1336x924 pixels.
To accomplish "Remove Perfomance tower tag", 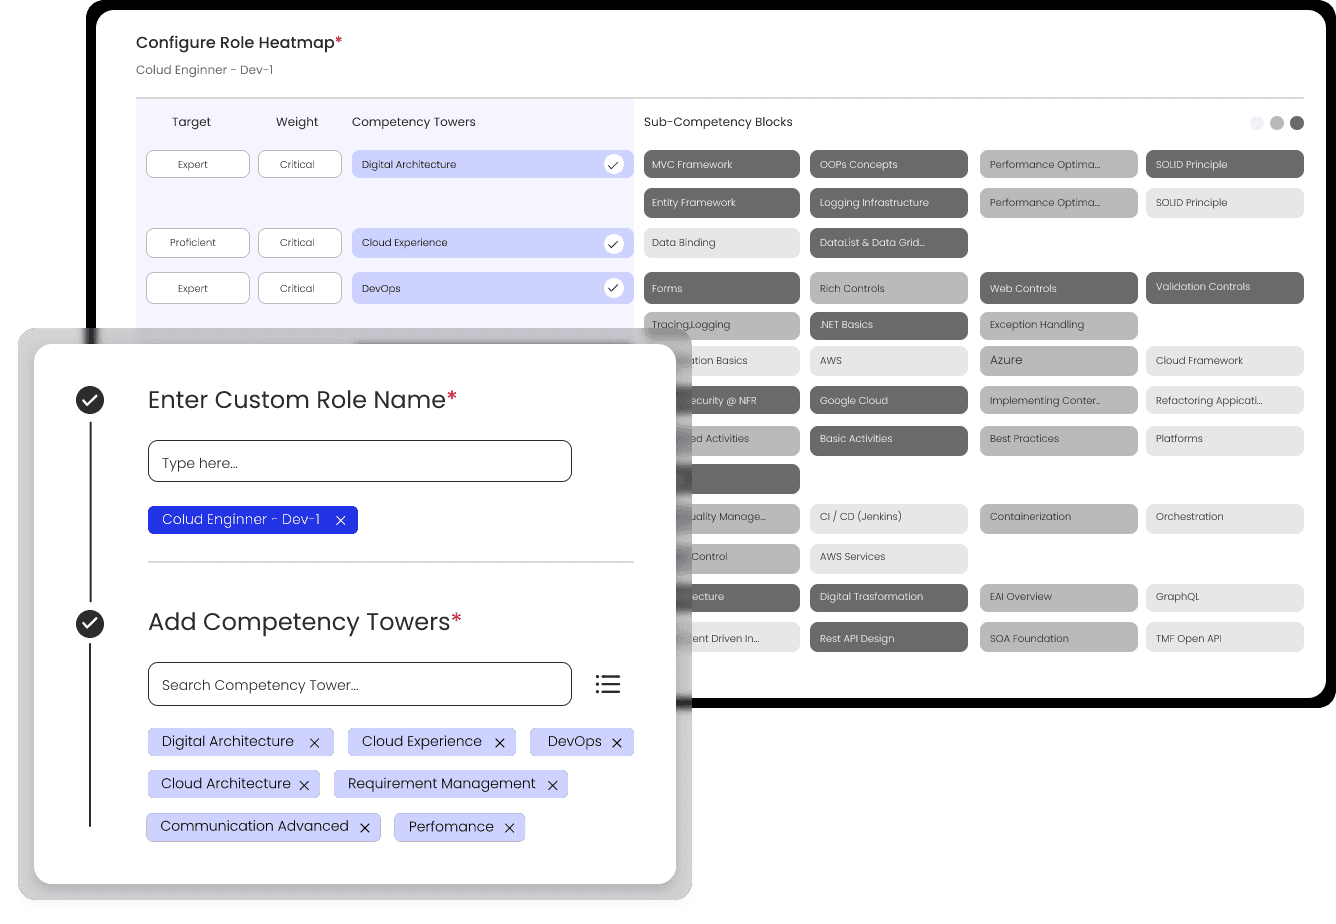I will [509, 828].
